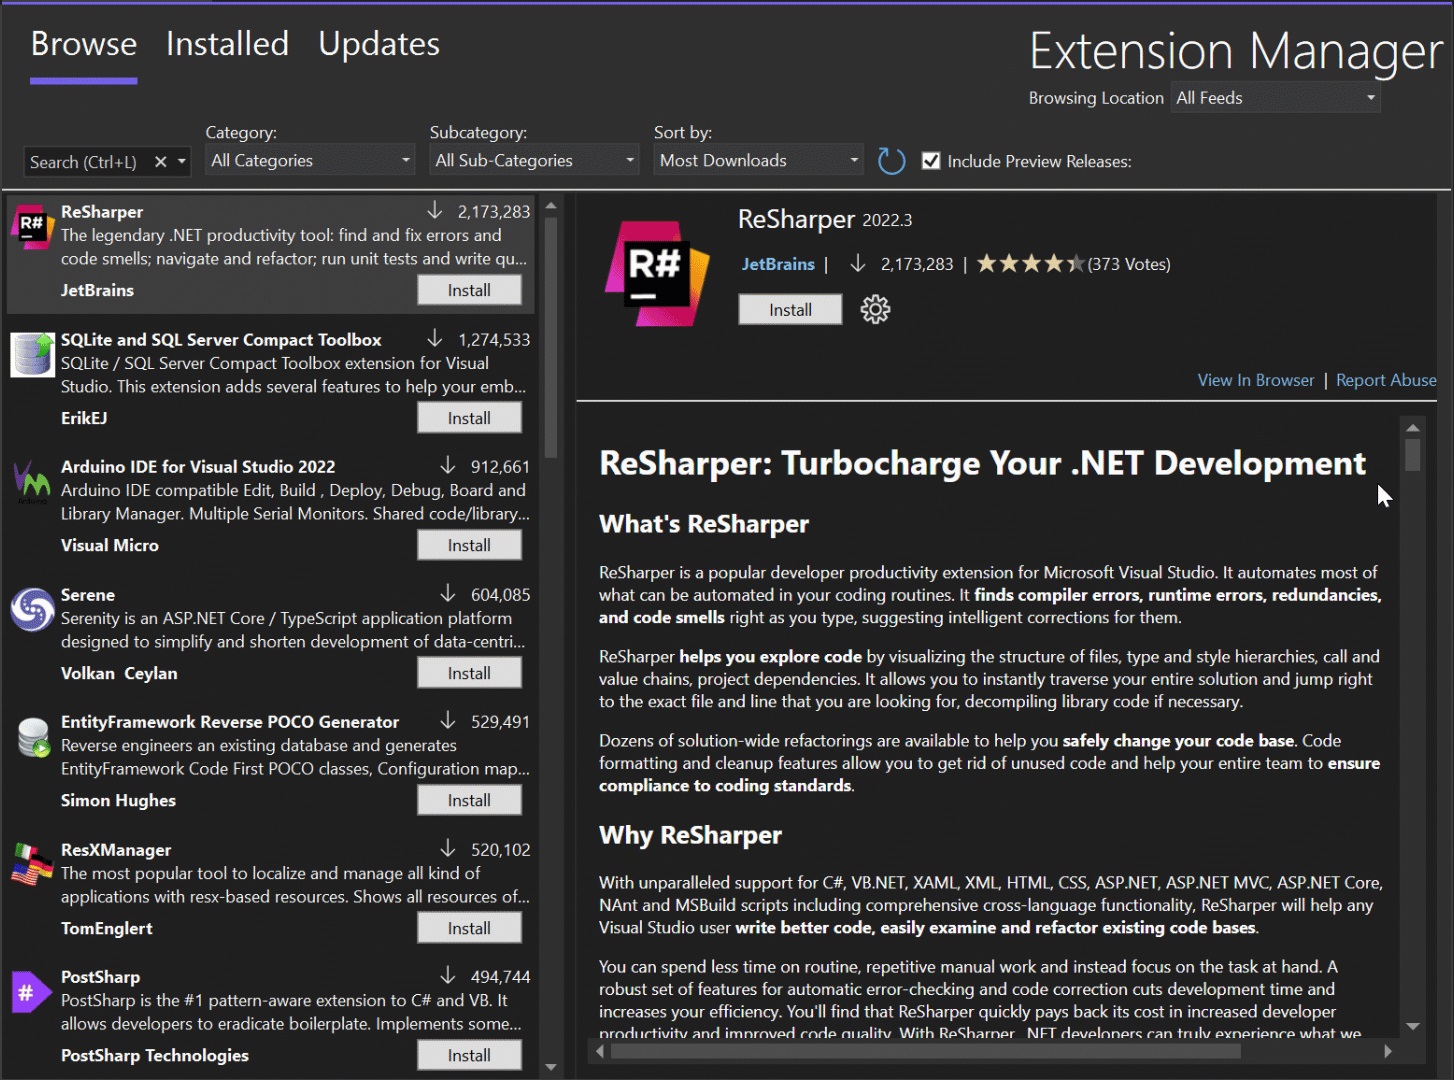The image size is (1454, 1080).
Task: Click the extension list scroll-up arrow
Action: click(x=551, y=206)
